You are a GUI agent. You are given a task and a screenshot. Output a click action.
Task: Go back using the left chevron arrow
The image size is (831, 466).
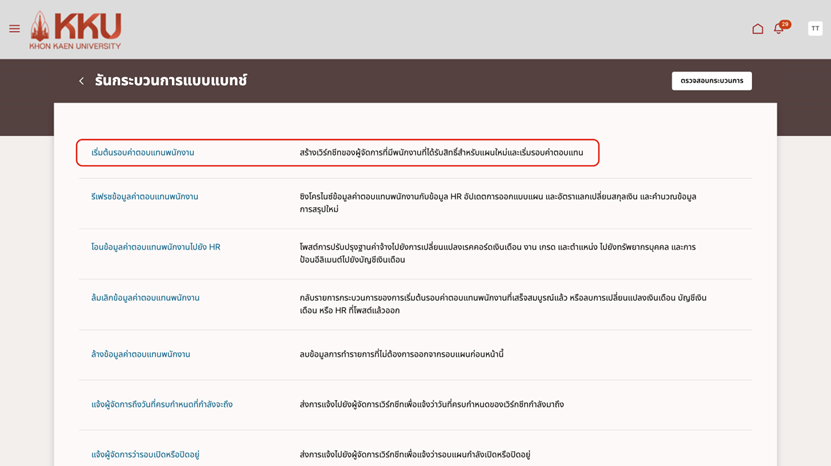click(82, 81)
